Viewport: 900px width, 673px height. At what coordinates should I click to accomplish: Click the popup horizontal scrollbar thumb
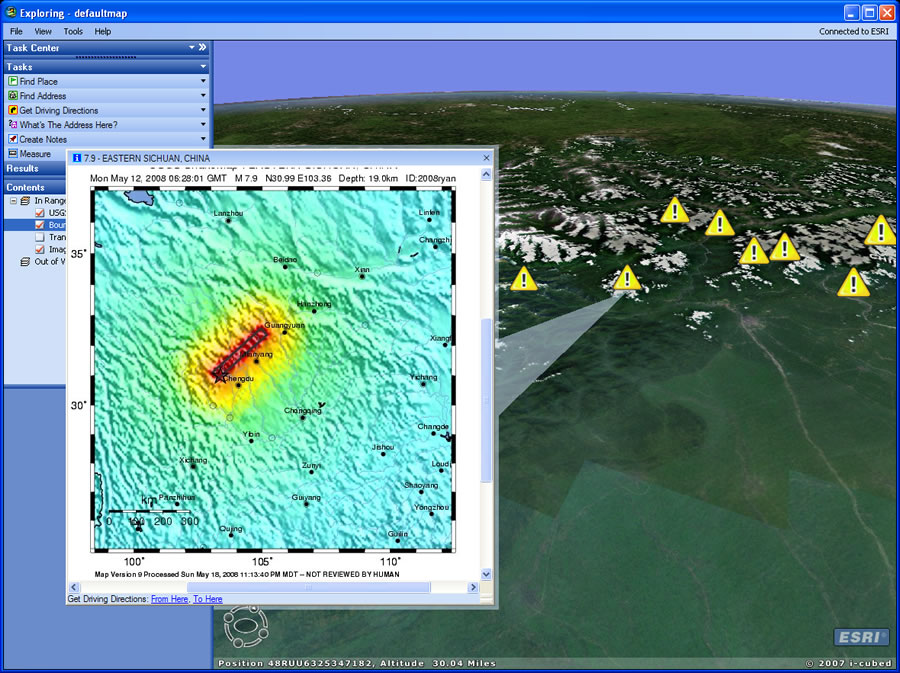click(x=308, y=587)
